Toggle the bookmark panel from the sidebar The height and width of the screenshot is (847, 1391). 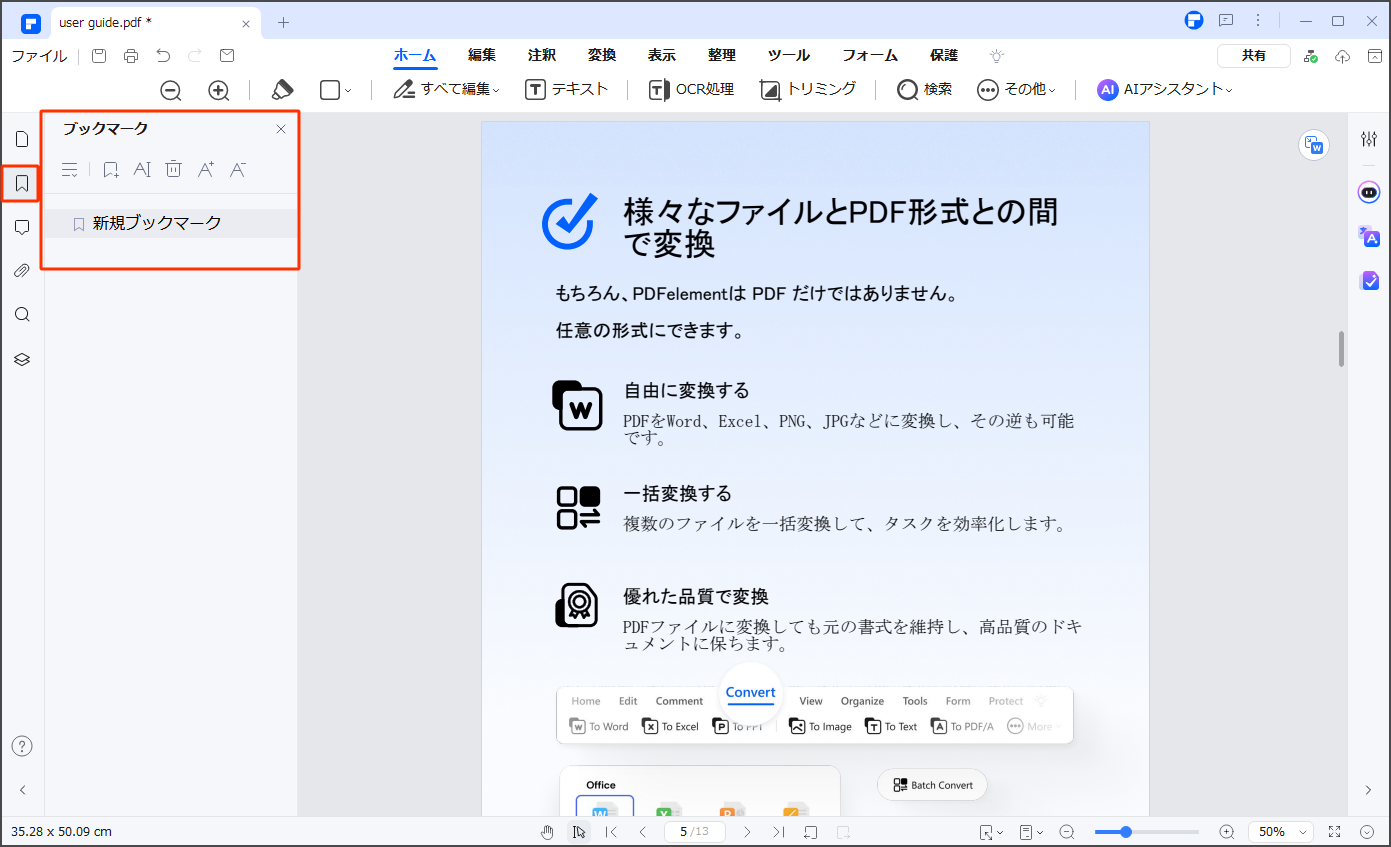pos(22,183)
